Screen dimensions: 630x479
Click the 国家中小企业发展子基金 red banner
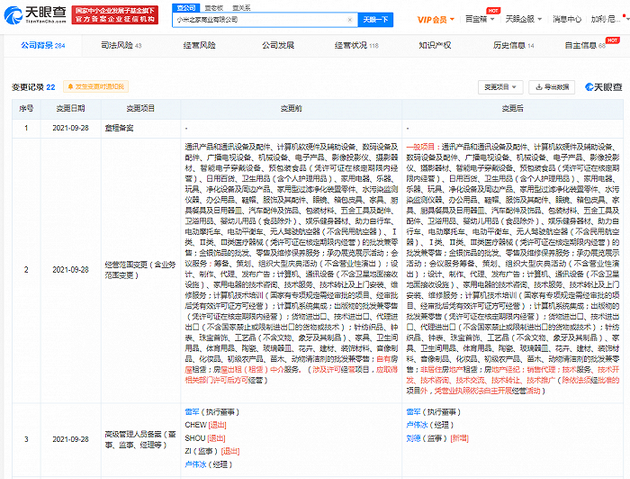point(115,15)
